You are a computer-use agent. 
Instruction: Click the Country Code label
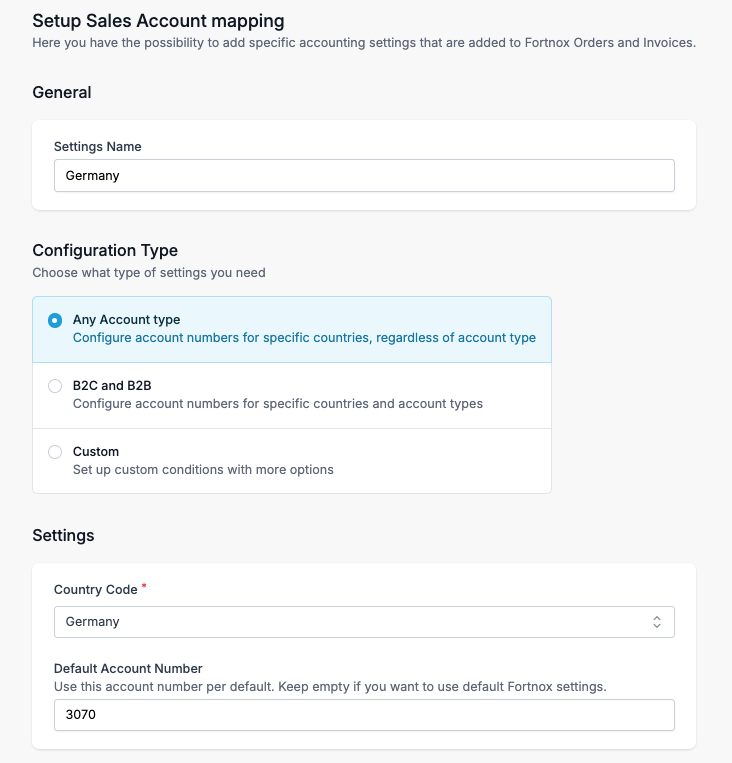pos(96,590)
